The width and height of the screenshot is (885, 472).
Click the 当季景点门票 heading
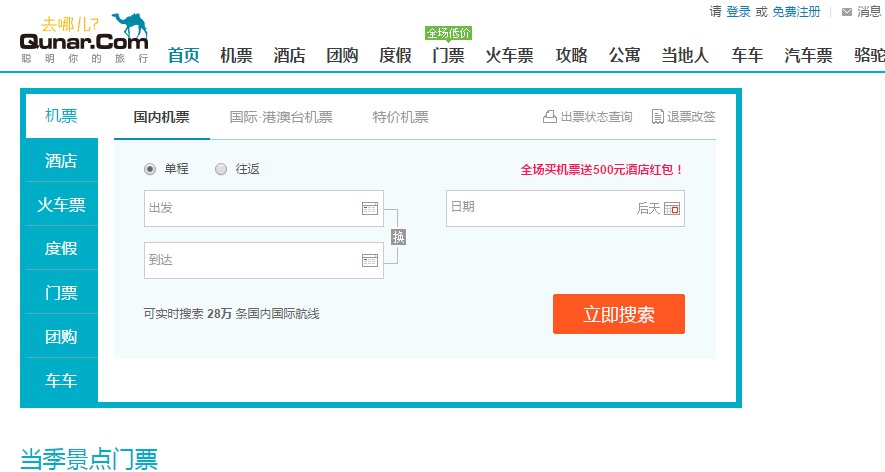89,459
